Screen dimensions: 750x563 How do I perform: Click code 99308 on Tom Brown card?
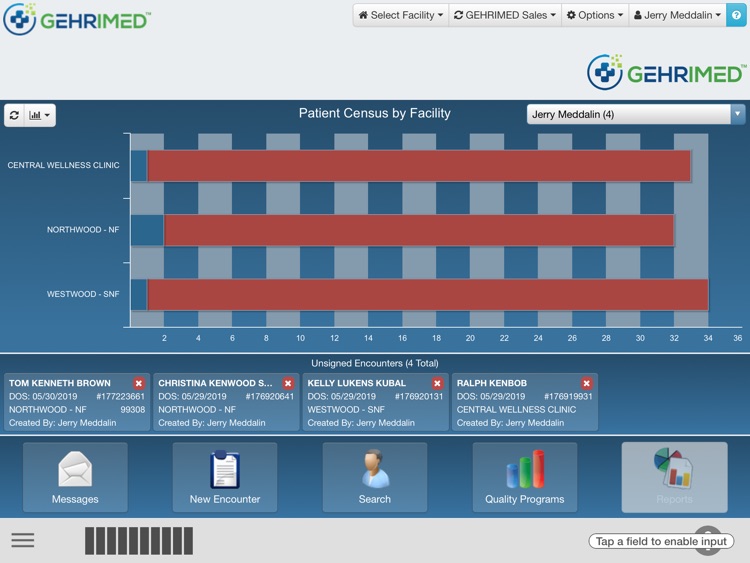[x=132, y=410]
